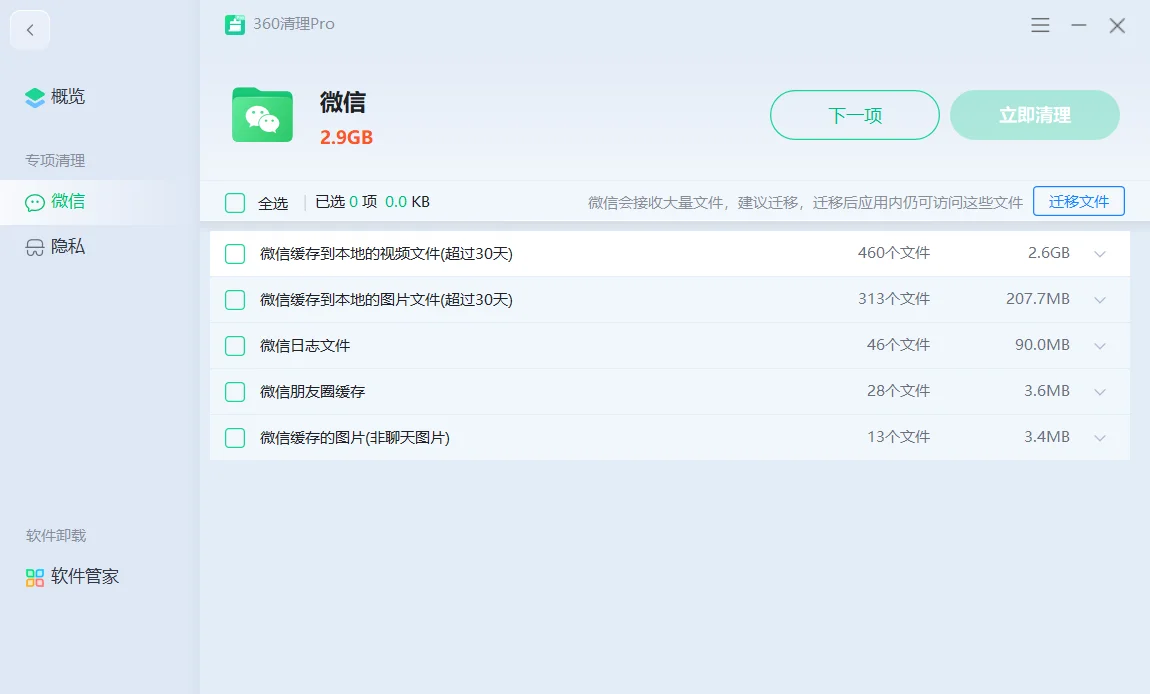Click the 28个文件 count
Screen dimensions: 1150x694
(x=898, y=391)
